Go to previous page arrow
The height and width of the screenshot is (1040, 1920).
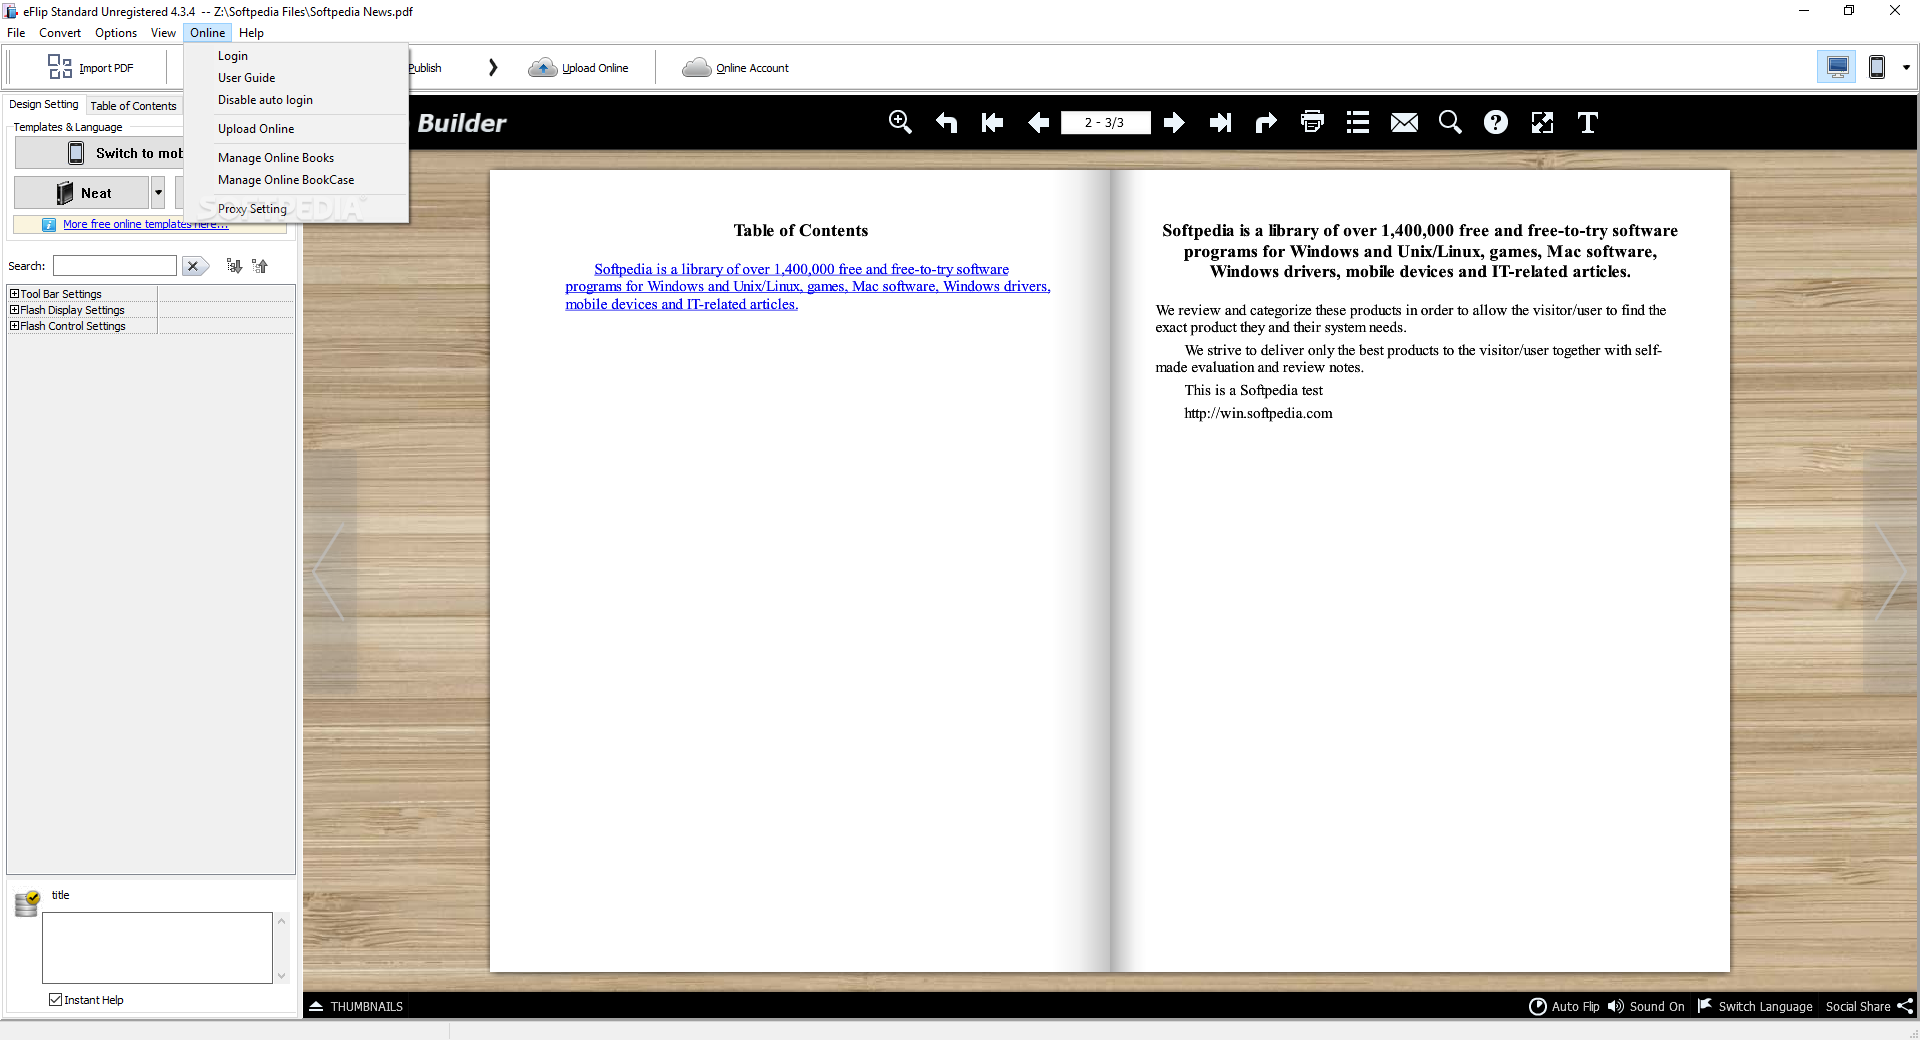click(1038, 122)
